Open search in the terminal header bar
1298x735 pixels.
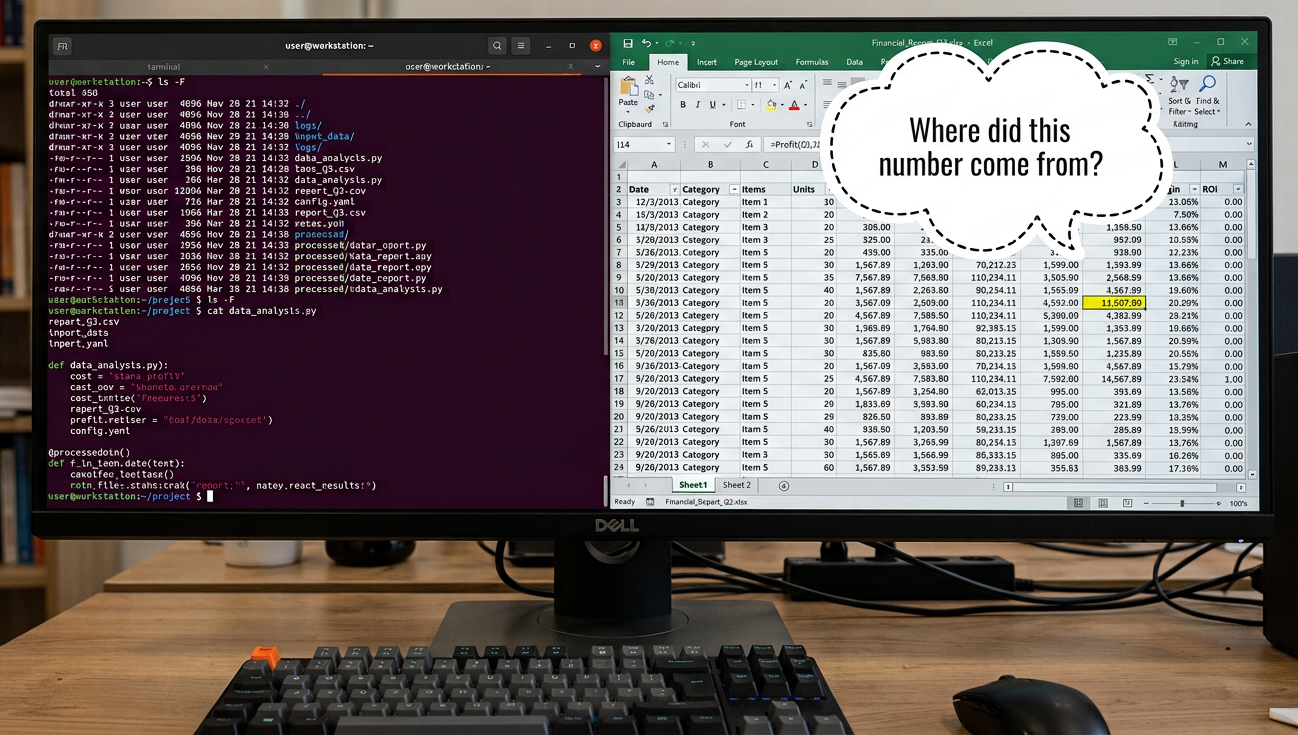pos(497,46)
